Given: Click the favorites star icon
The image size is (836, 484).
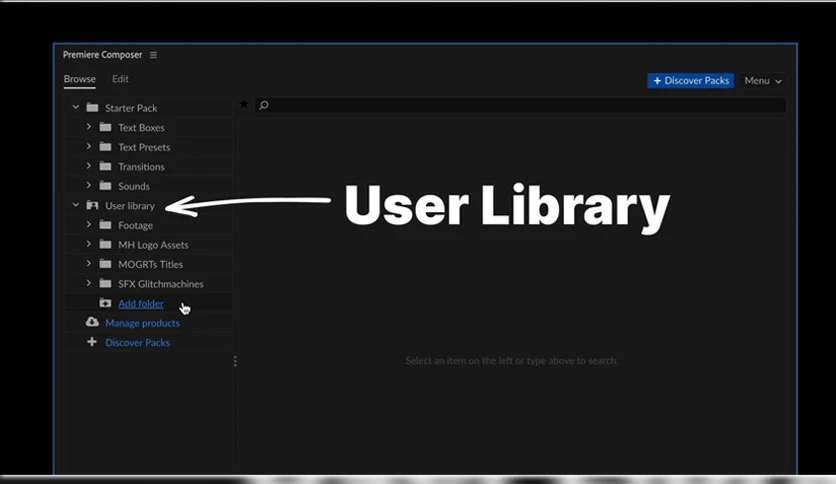Looking at the screenshot, I should pos(244,104).
